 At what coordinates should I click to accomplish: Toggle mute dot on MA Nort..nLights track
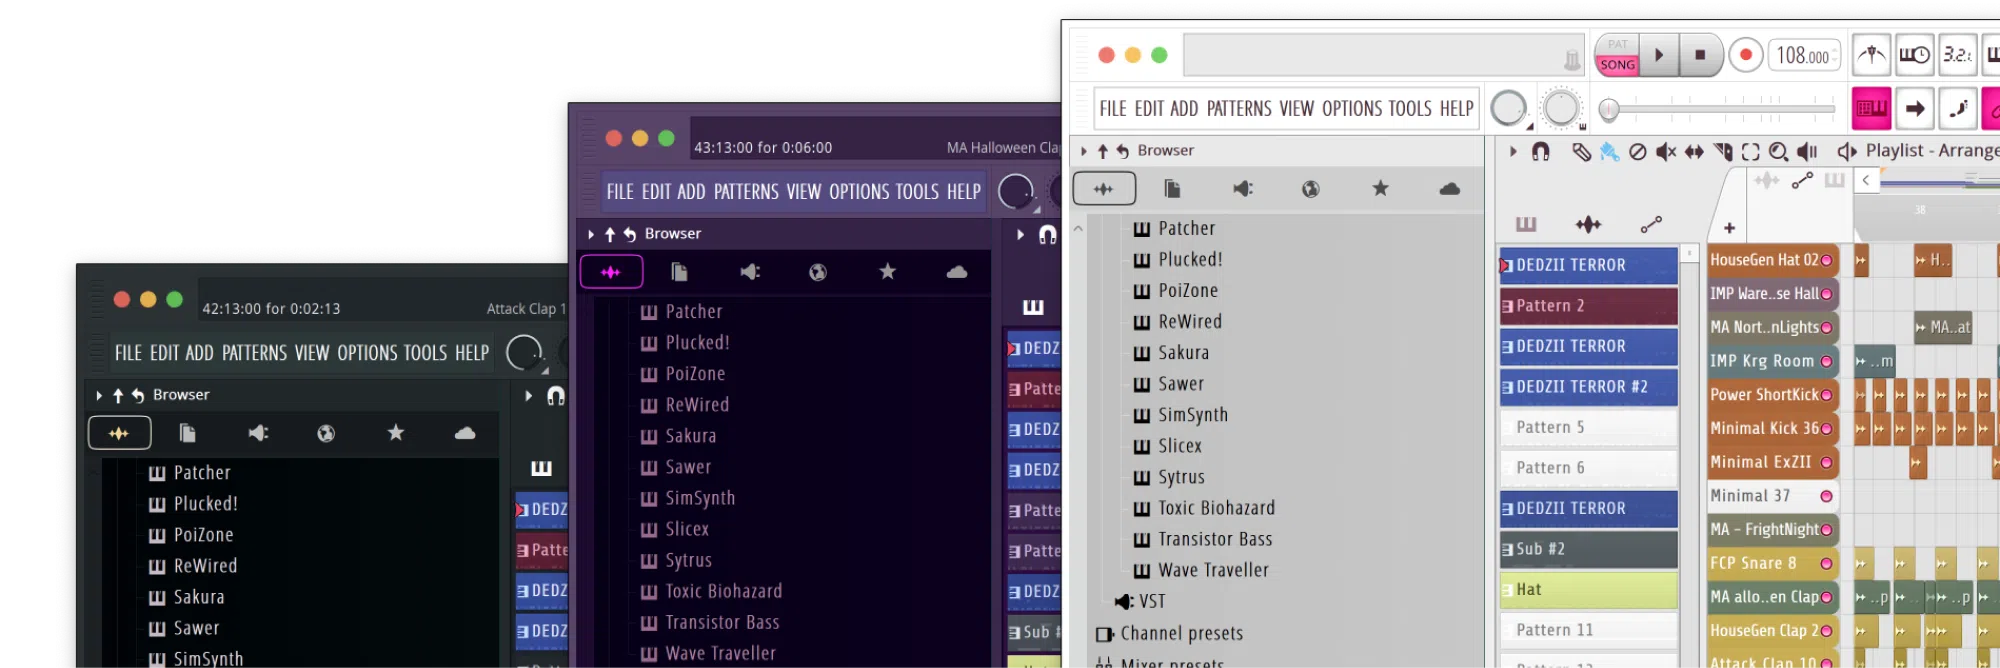tap(1826, 328)
